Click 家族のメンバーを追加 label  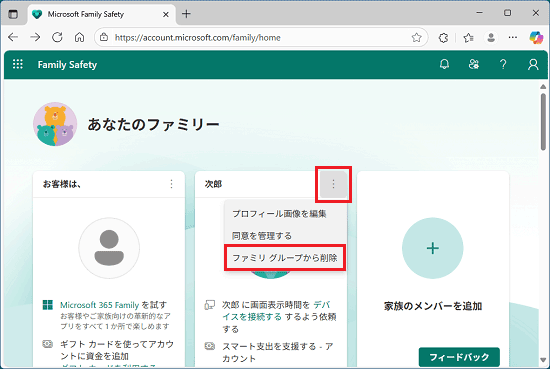click(433, 306)
